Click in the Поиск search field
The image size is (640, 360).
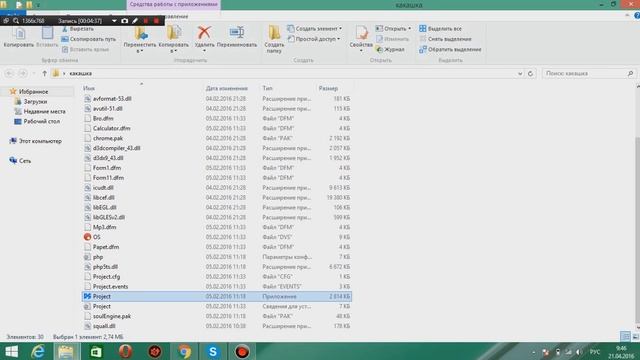[589, 73]
